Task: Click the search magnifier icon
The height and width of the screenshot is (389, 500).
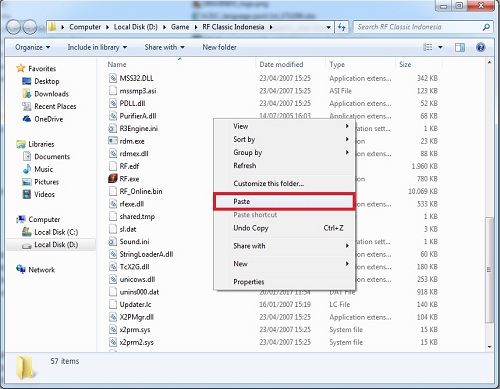Action: [x=486, y=27]
